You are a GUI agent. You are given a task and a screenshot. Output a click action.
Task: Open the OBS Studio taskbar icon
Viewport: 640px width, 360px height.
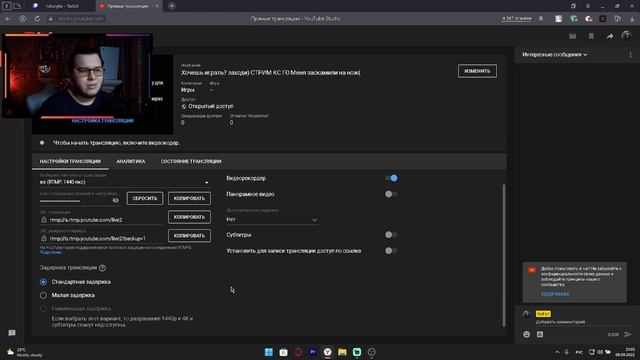[x=371, y=352]
